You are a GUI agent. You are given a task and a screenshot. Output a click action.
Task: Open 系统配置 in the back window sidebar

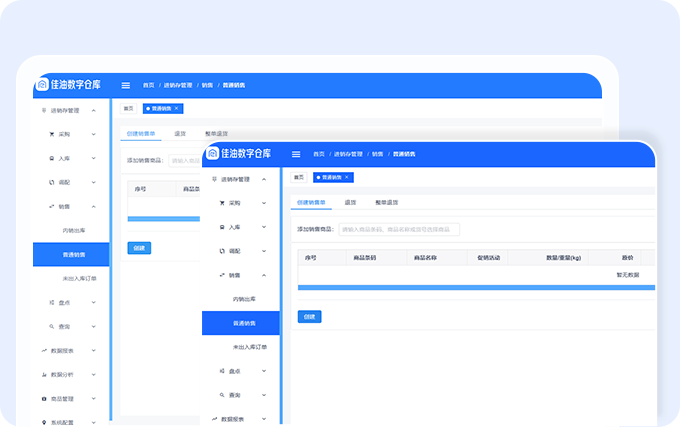click(61, 422)
